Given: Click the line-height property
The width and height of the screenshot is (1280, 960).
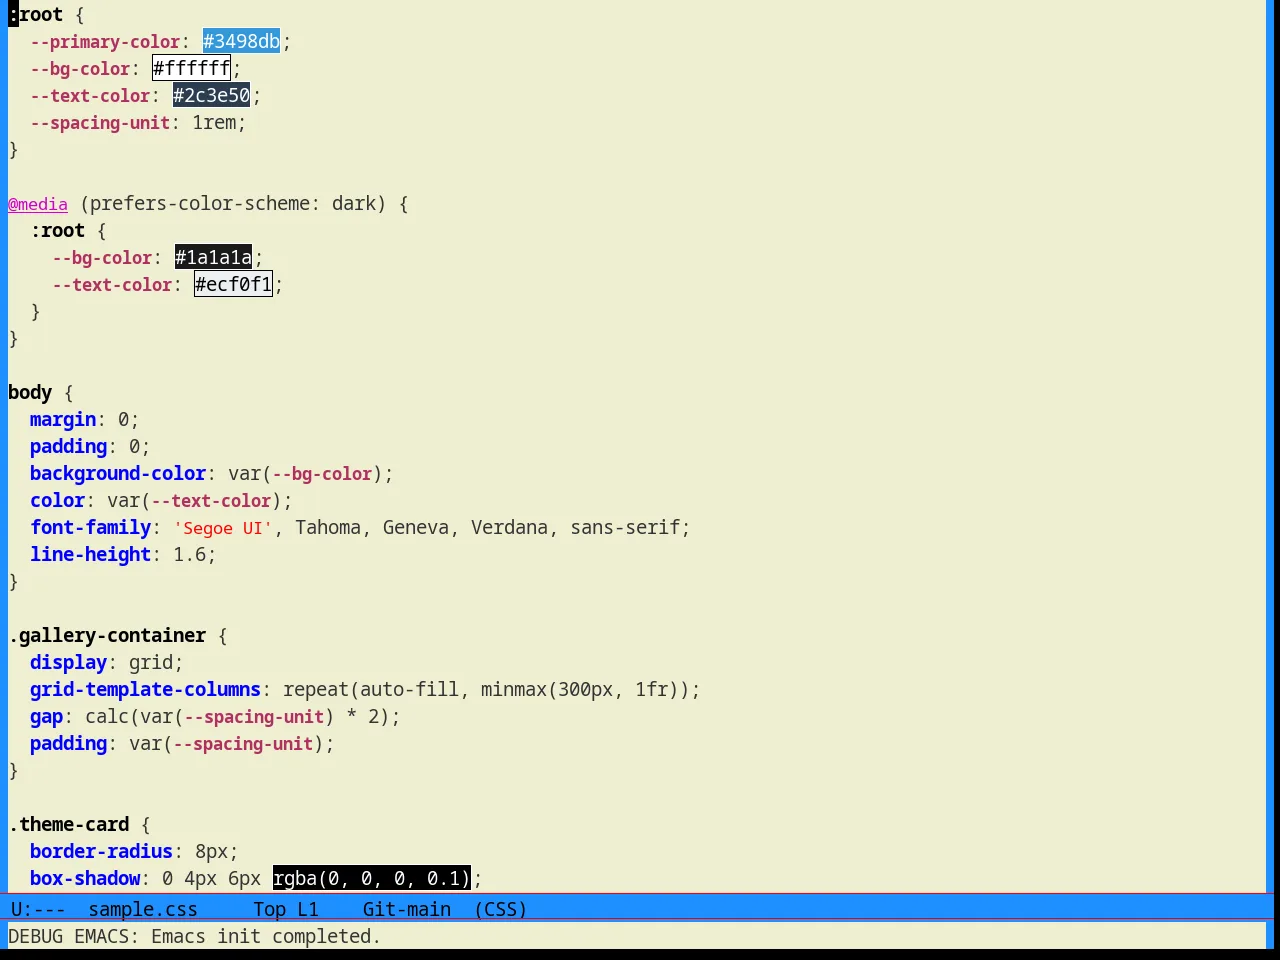Looking at the screenshot, I should 91,554.
